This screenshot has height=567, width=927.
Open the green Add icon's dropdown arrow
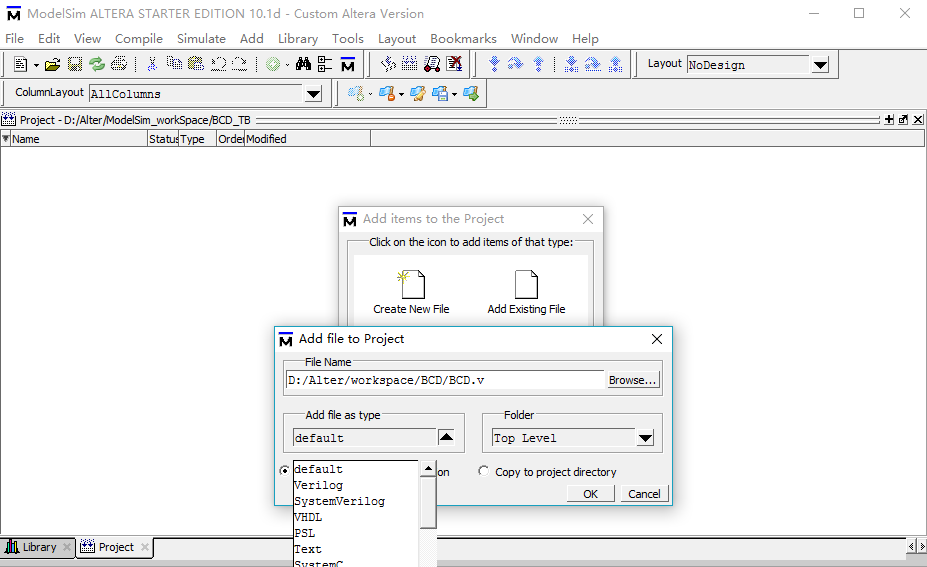287,65
